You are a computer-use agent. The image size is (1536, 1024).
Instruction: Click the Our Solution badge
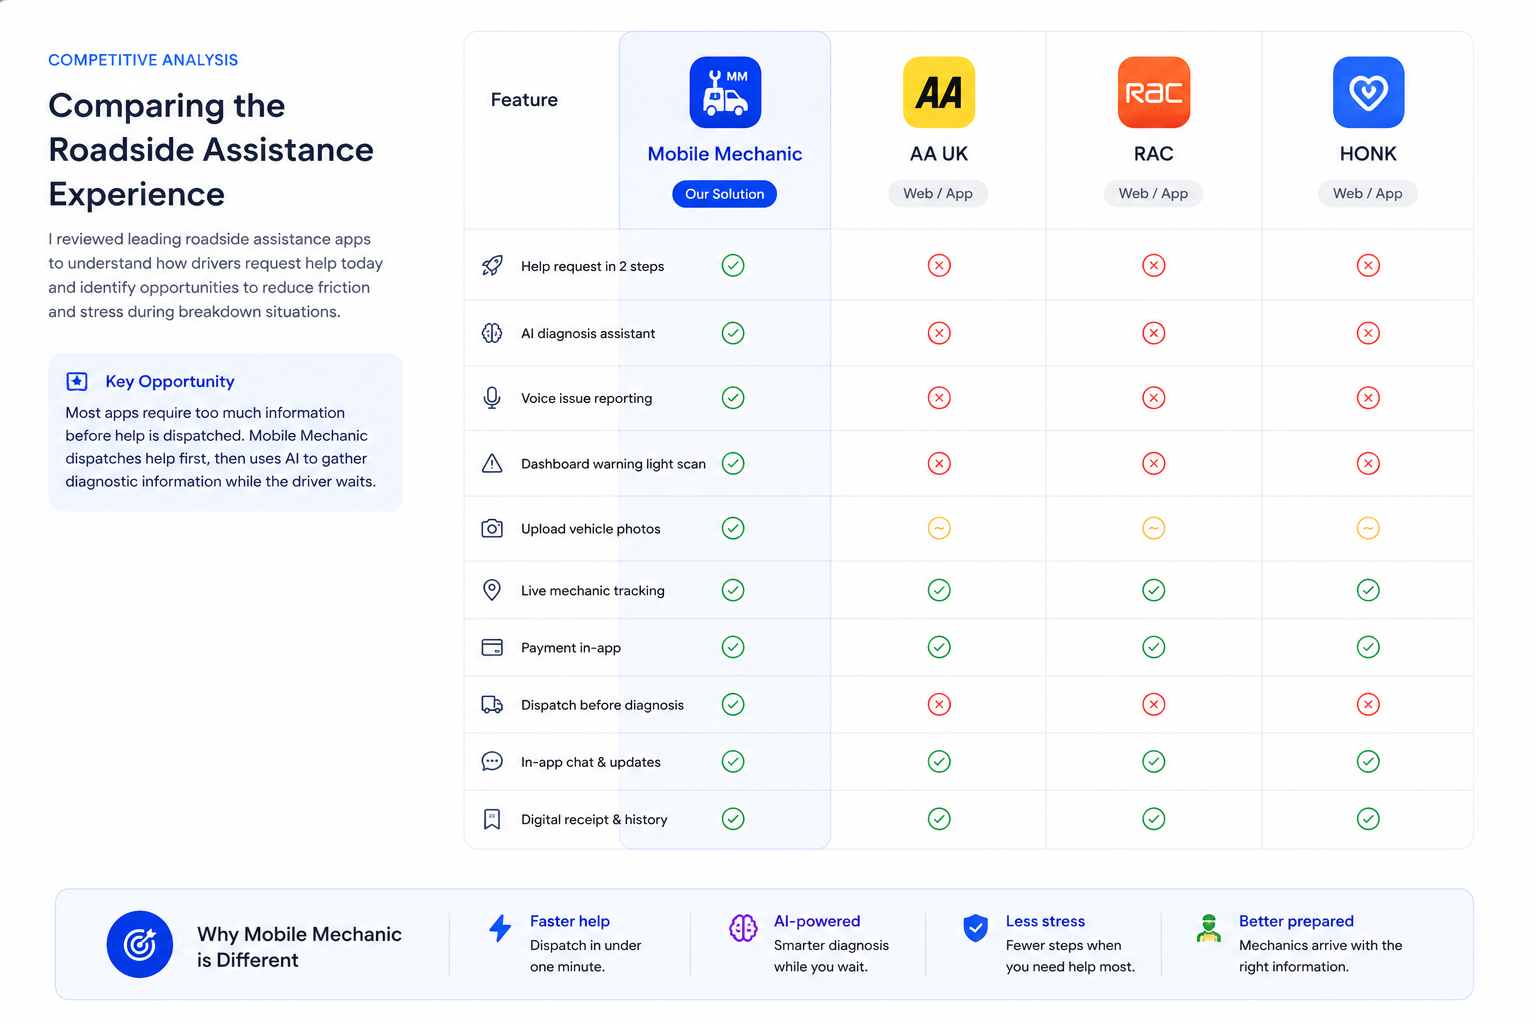[x=725, y=194]
